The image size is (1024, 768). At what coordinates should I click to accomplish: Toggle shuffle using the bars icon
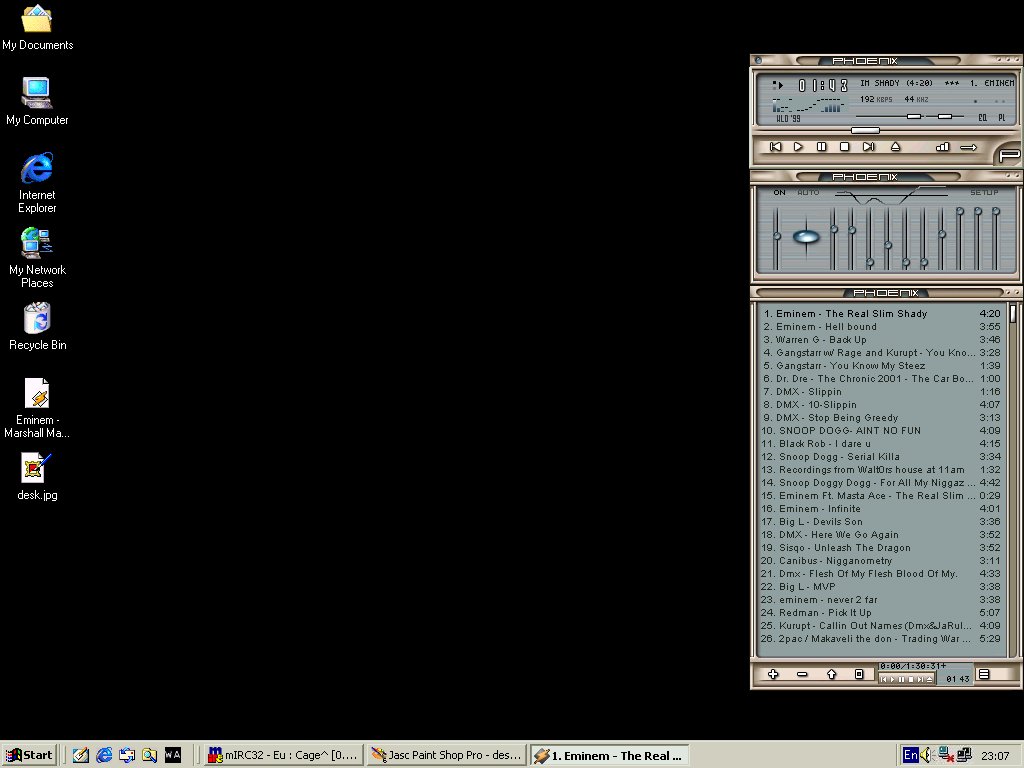pyautogui.click(x=942, y=147)
